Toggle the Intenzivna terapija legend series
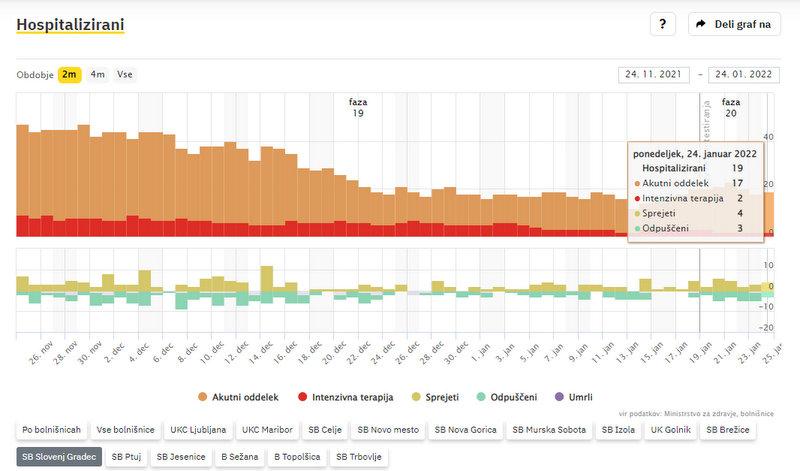800x471 pixels. 345,397
